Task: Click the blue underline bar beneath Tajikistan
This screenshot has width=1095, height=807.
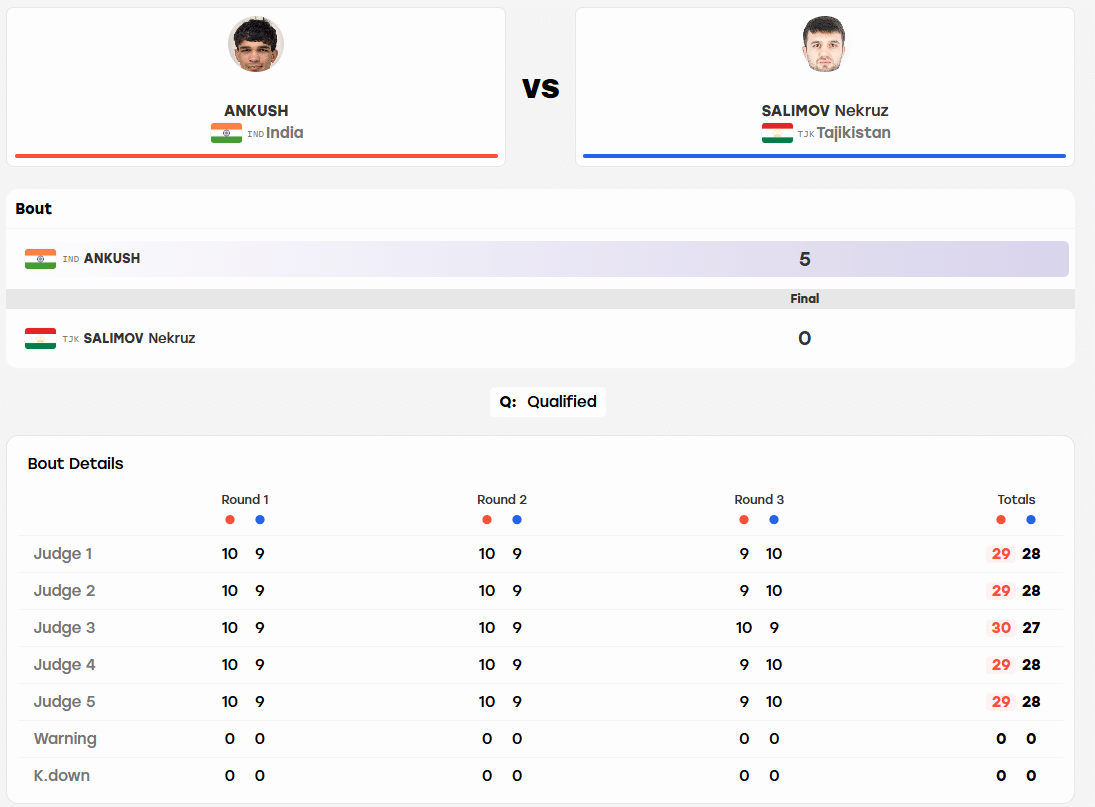Action: [x=825, y=156]
